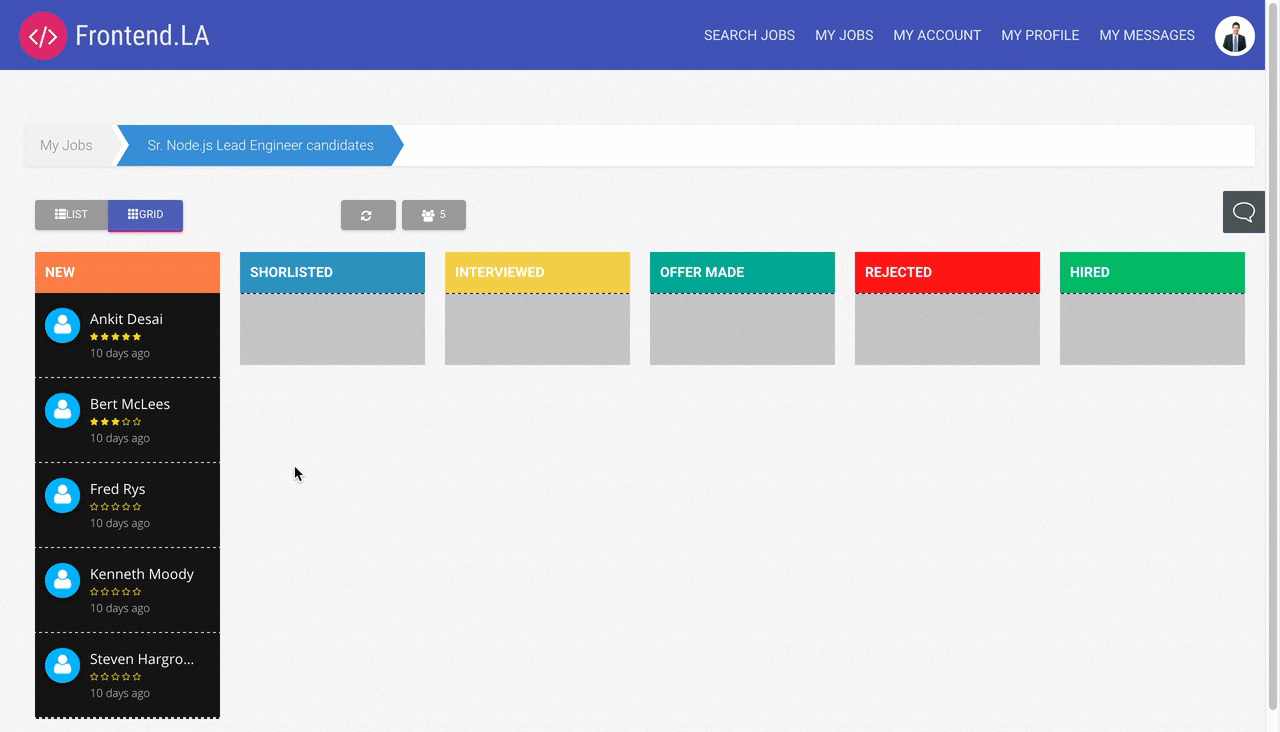Click the empty INTERVIEWED drop area
Viewport: 1280px width, 732px height.
[537, 329]
